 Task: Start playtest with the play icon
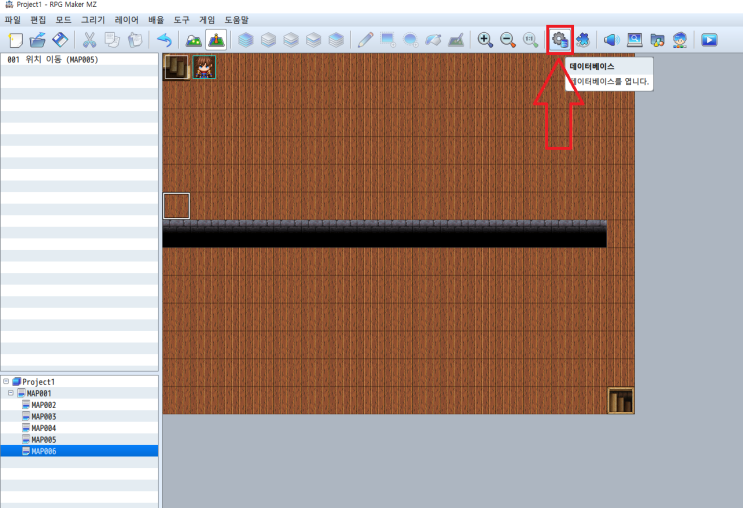point(709,40)
